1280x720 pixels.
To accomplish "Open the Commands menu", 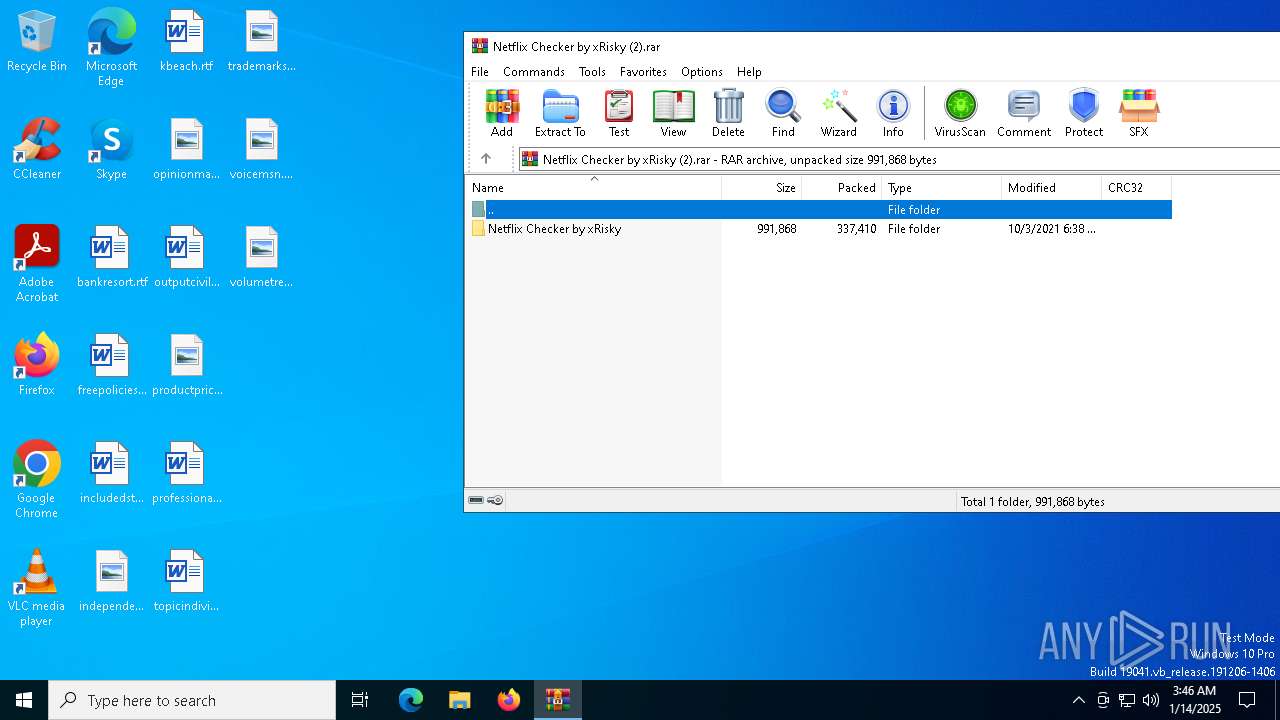I will coord(534,72).
